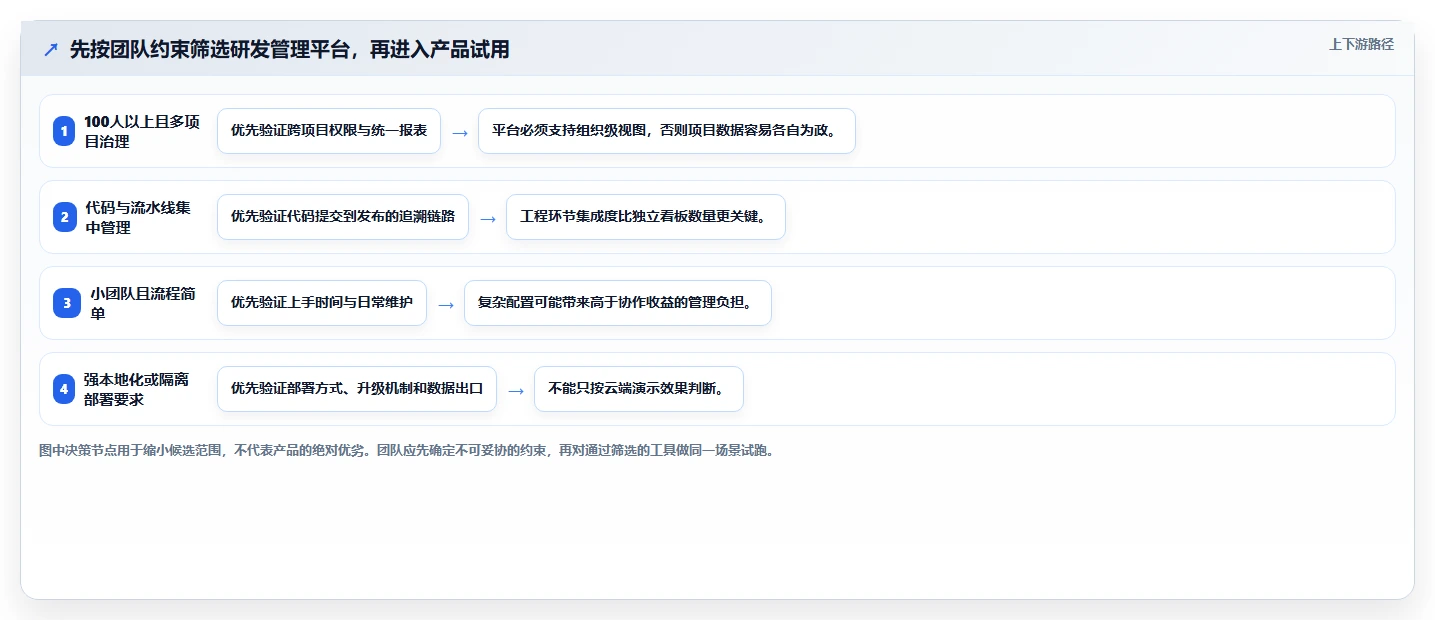Click the number 1 step badge
This screenshot has height=620, width=1435.
coord(64,131)
